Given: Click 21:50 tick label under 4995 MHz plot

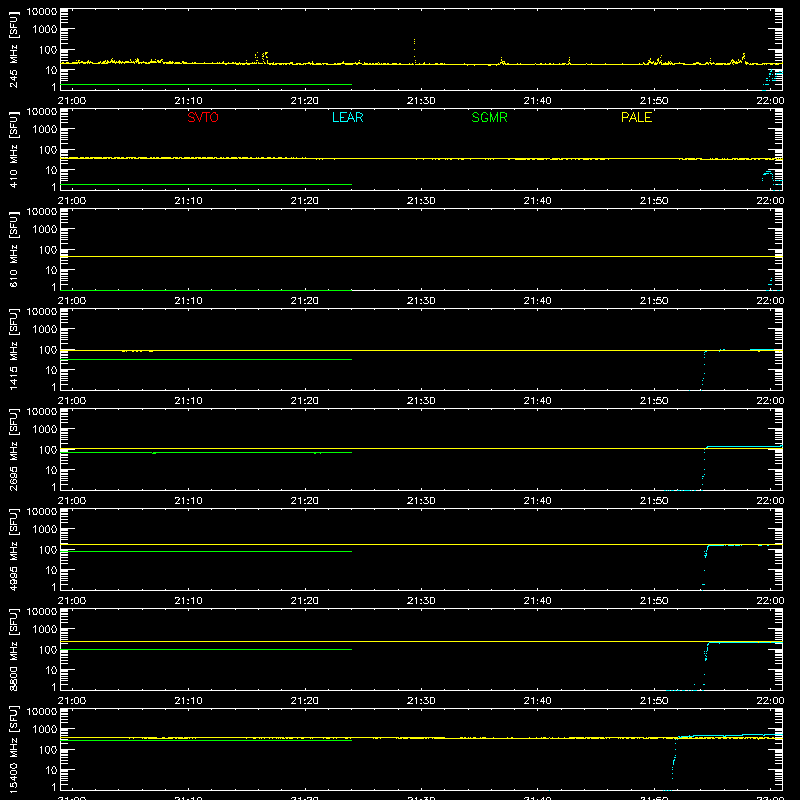Looking at the screenshot, I should (x=654, y=601).
